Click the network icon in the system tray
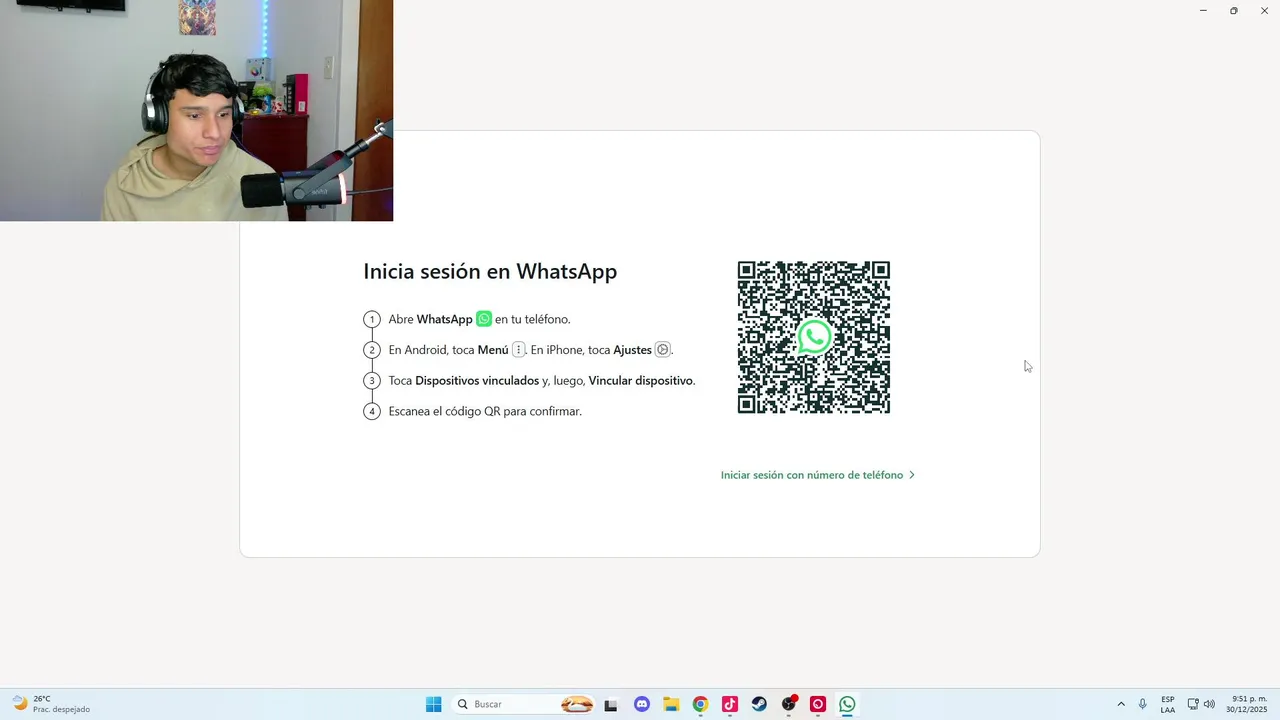 tap(1193, 704)
